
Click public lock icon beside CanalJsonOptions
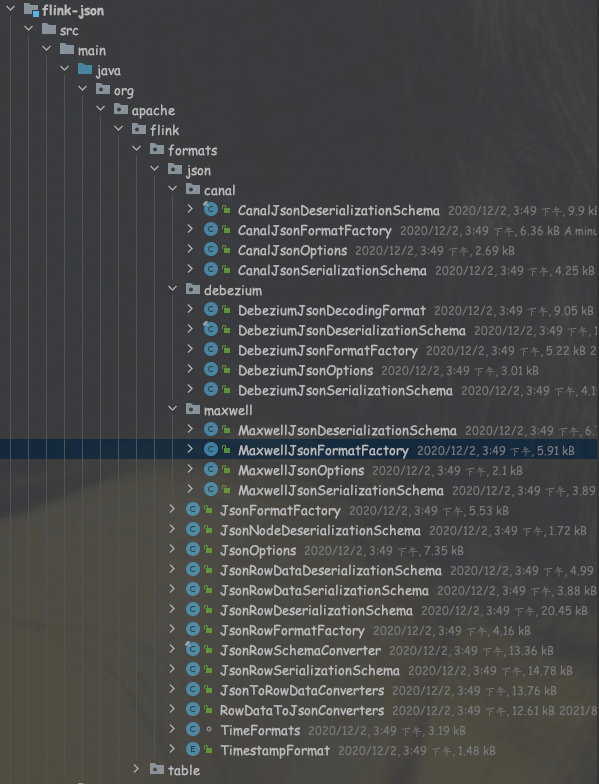(x=226, y=250)
